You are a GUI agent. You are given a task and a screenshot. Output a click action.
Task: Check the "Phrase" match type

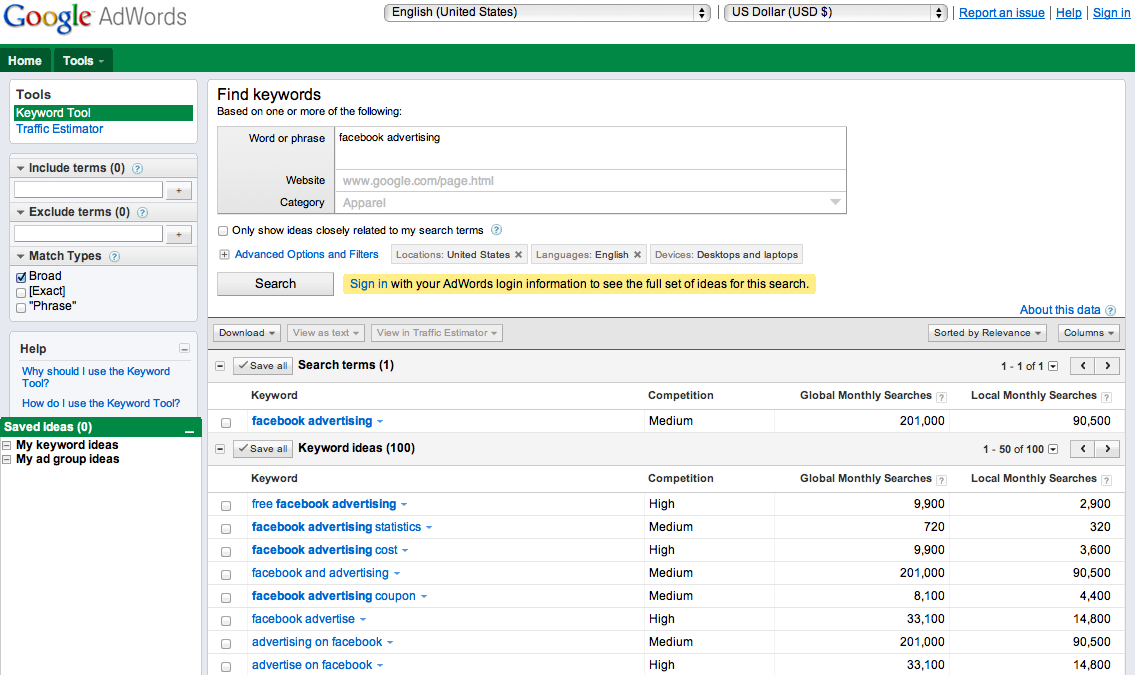(21, 307)
